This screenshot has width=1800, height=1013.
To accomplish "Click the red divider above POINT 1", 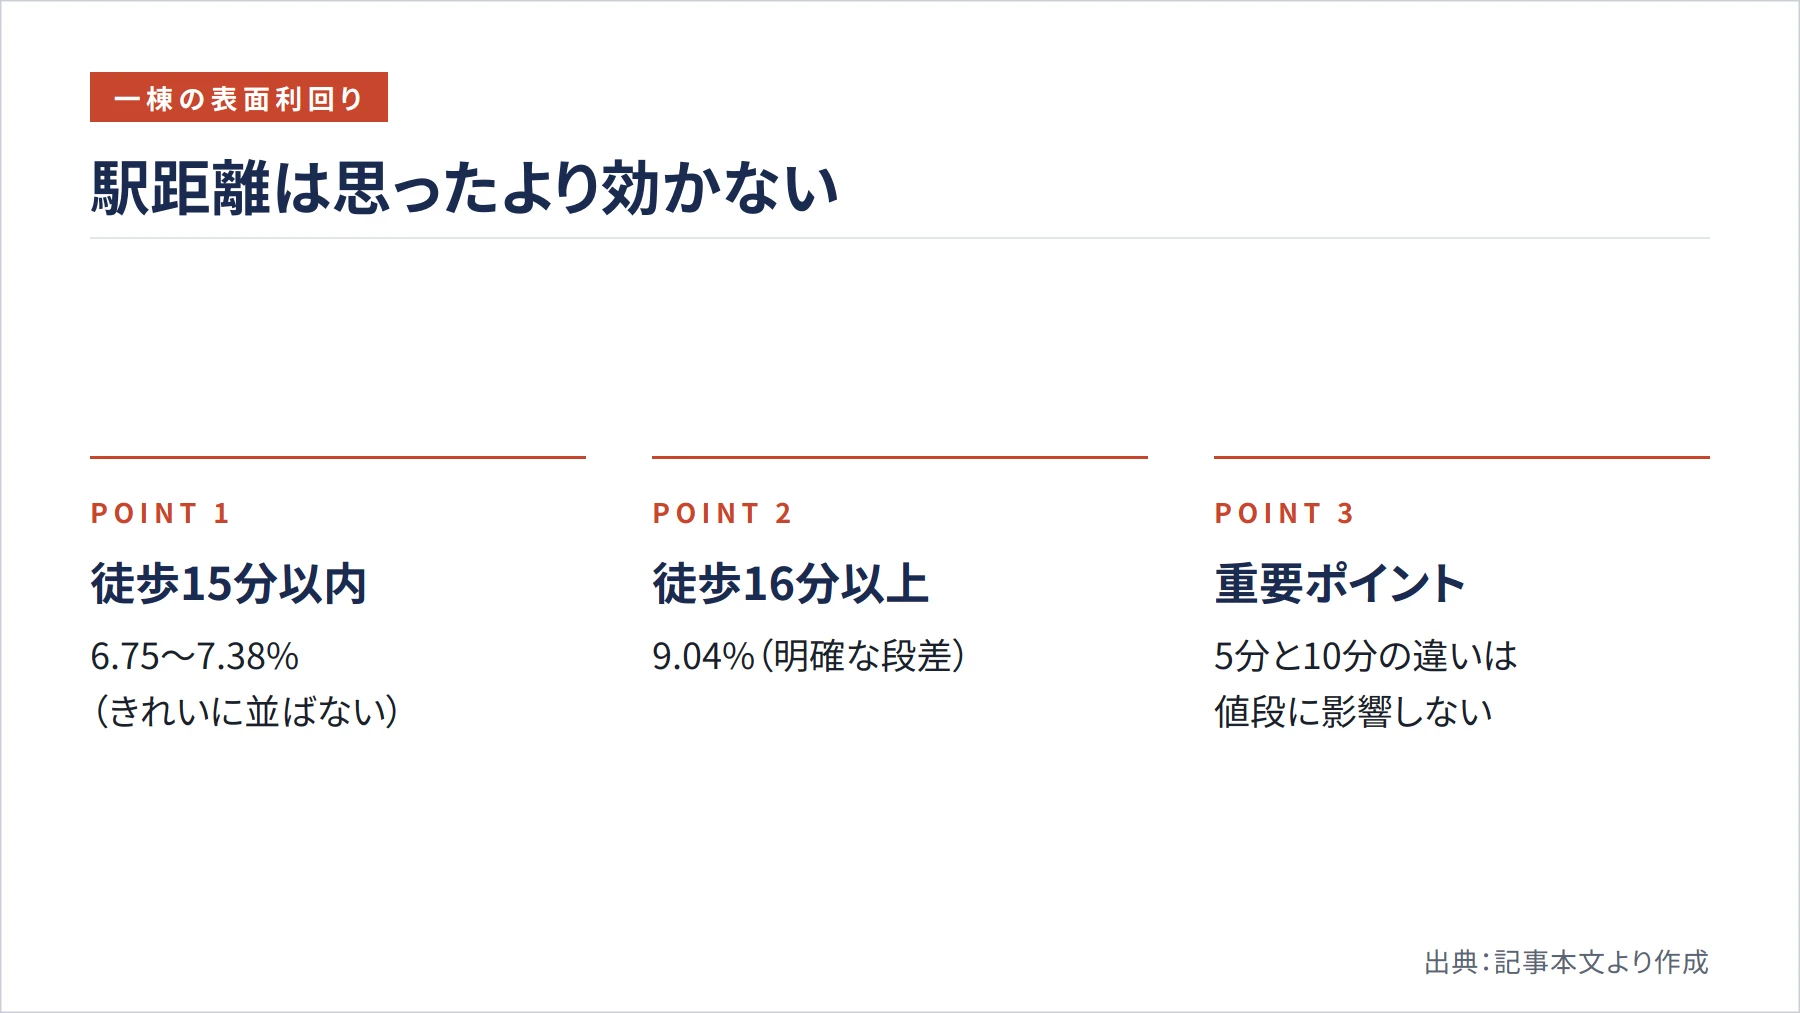I will [338, 457].
